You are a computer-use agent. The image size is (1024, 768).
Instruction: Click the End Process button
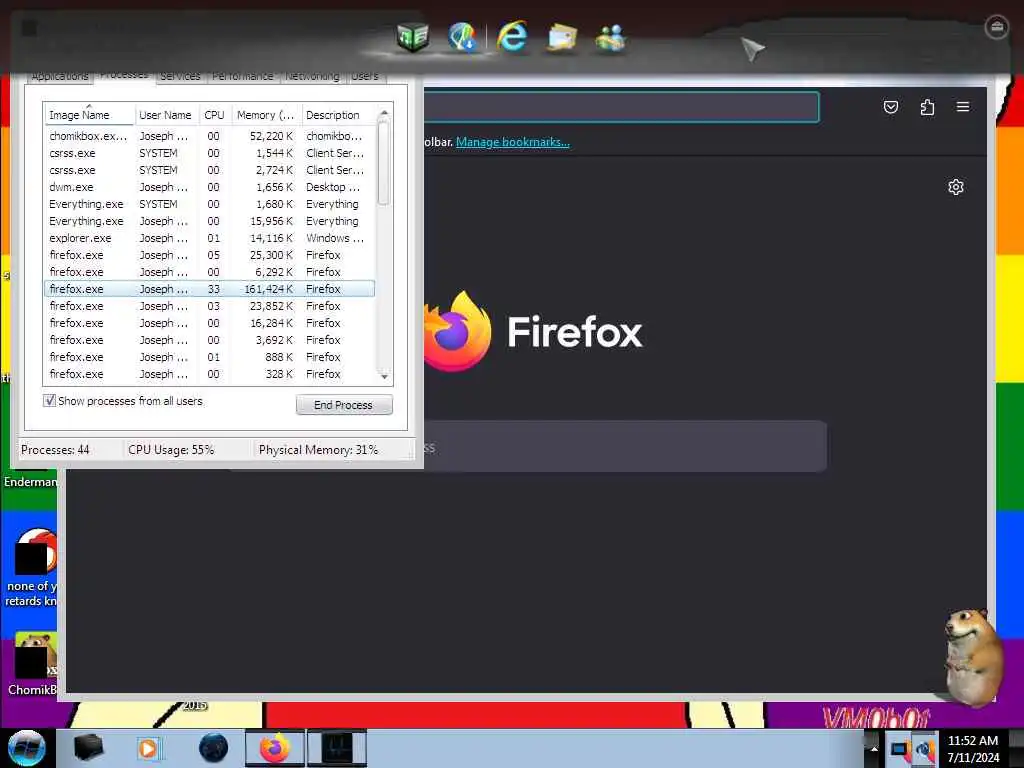[344, 405]
